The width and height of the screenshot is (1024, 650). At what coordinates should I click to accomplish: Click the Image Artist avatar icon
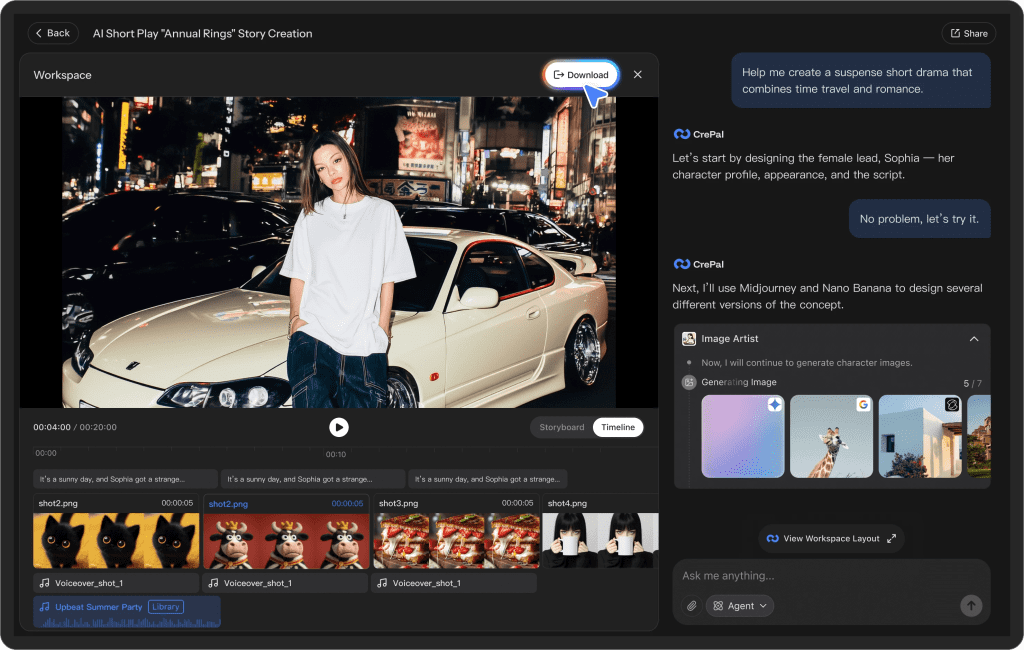point(689,339)
